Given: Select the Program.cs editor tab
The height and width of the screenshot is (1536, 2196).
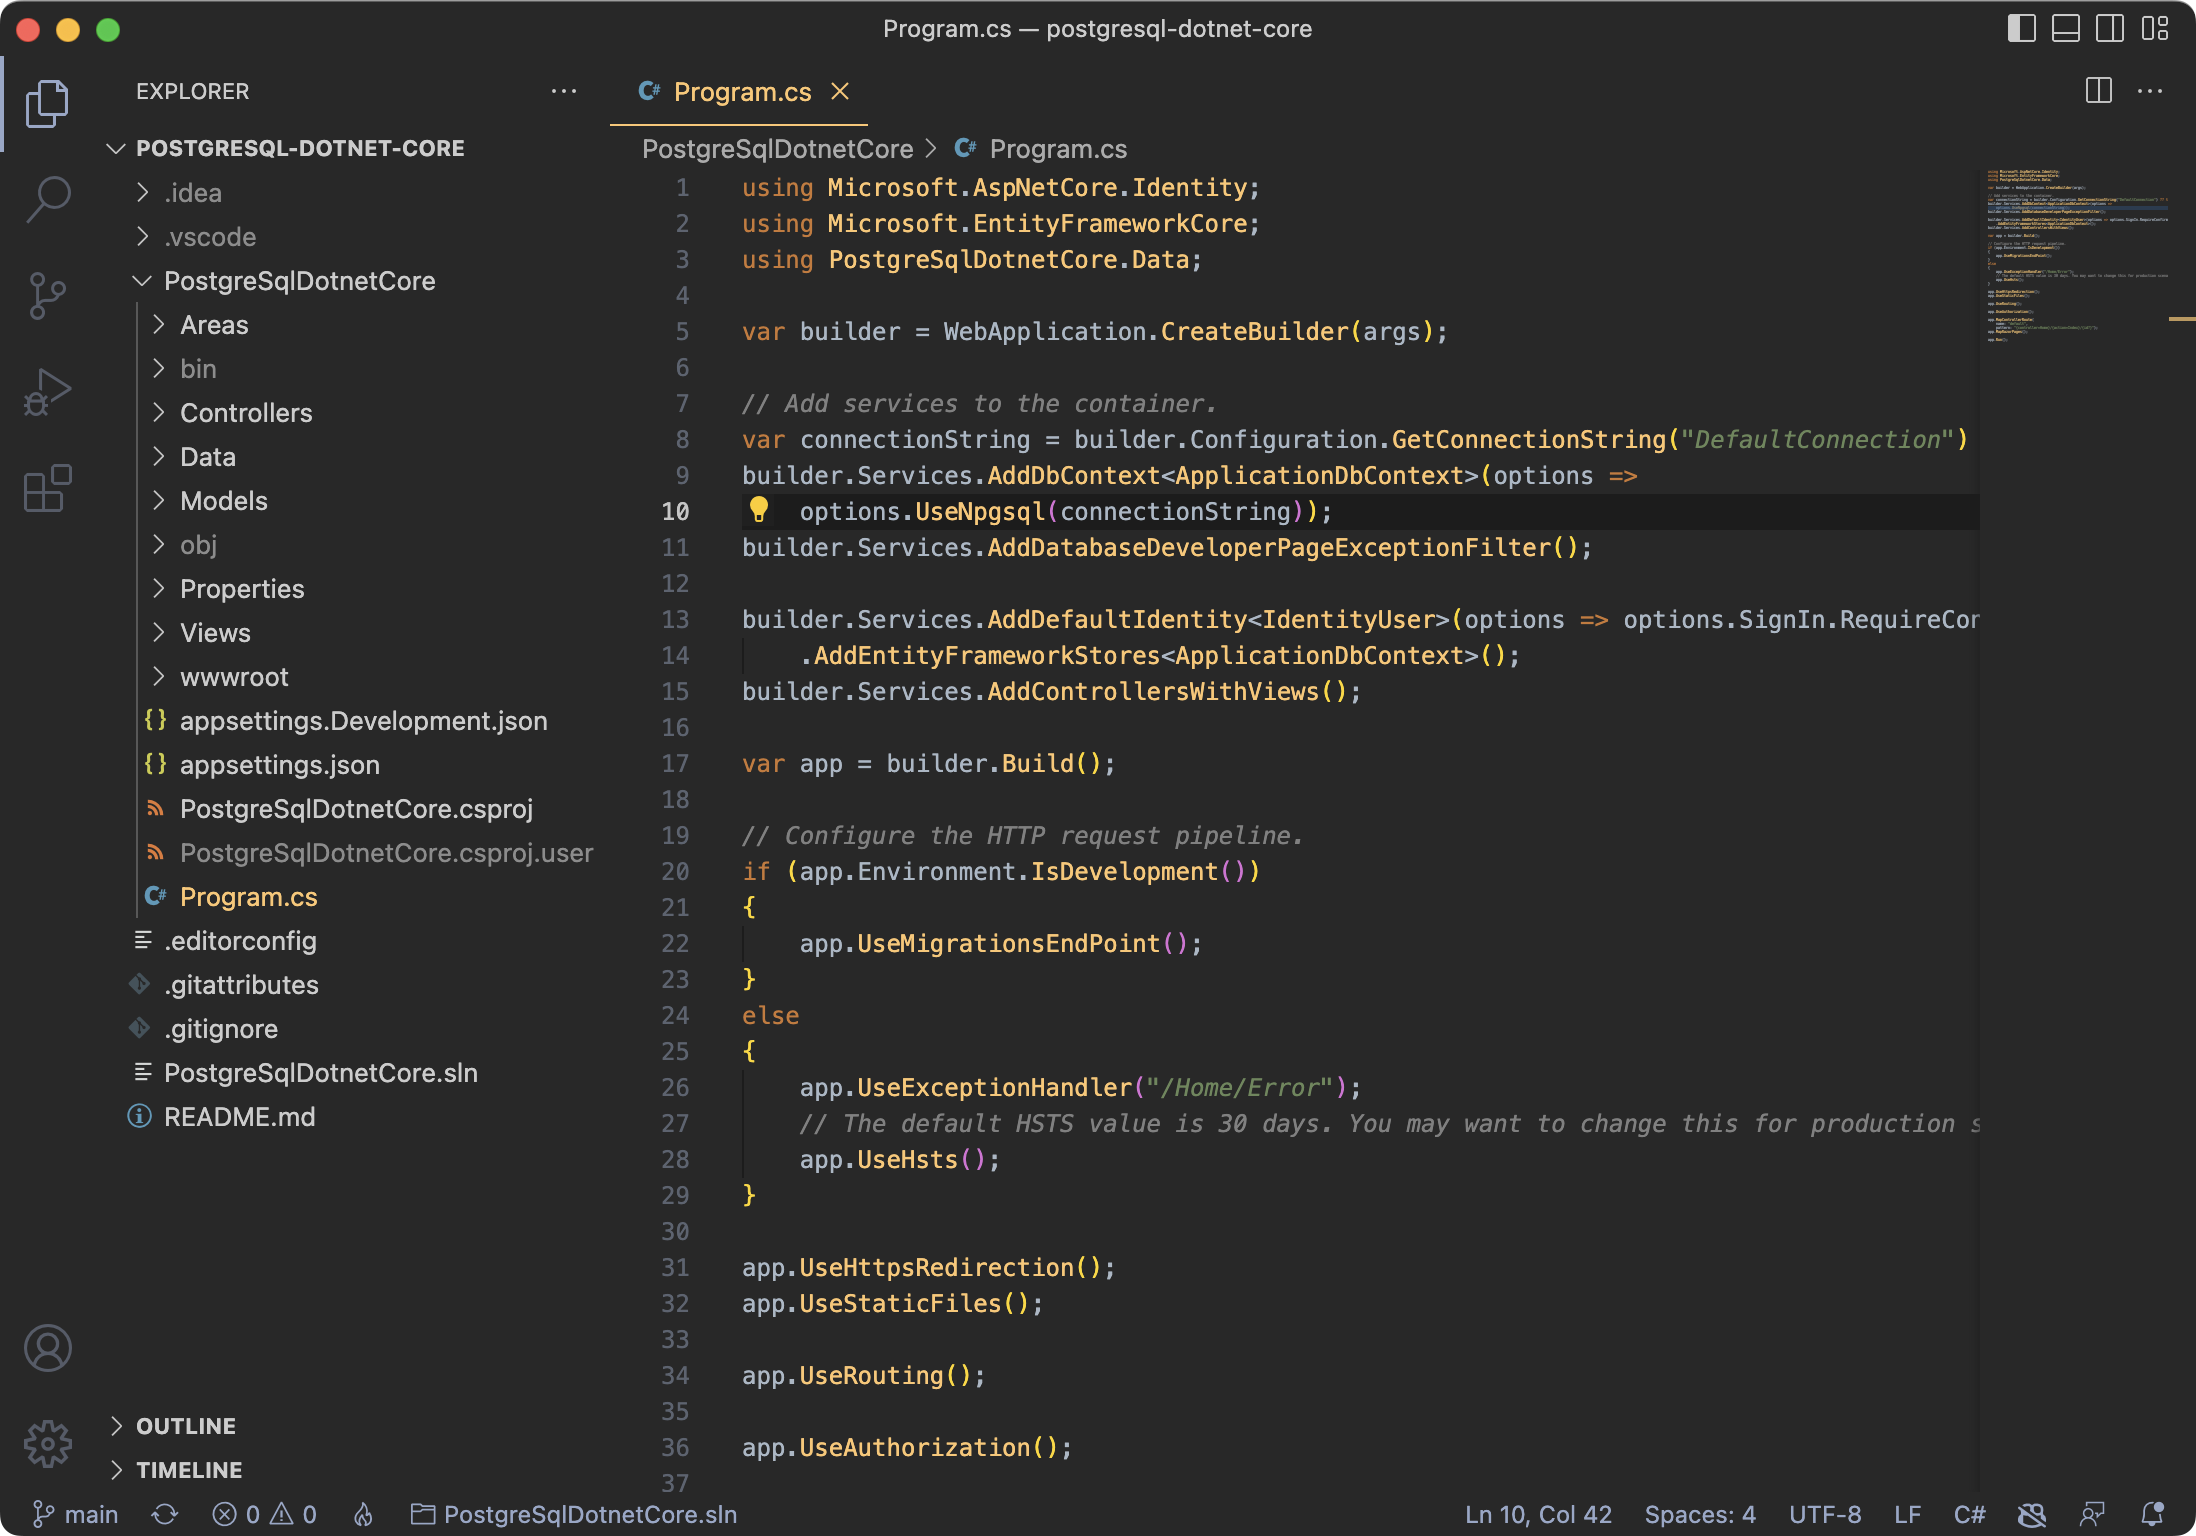Looking at the screenshot, I should pyautogui.click(x=741, y=92).
